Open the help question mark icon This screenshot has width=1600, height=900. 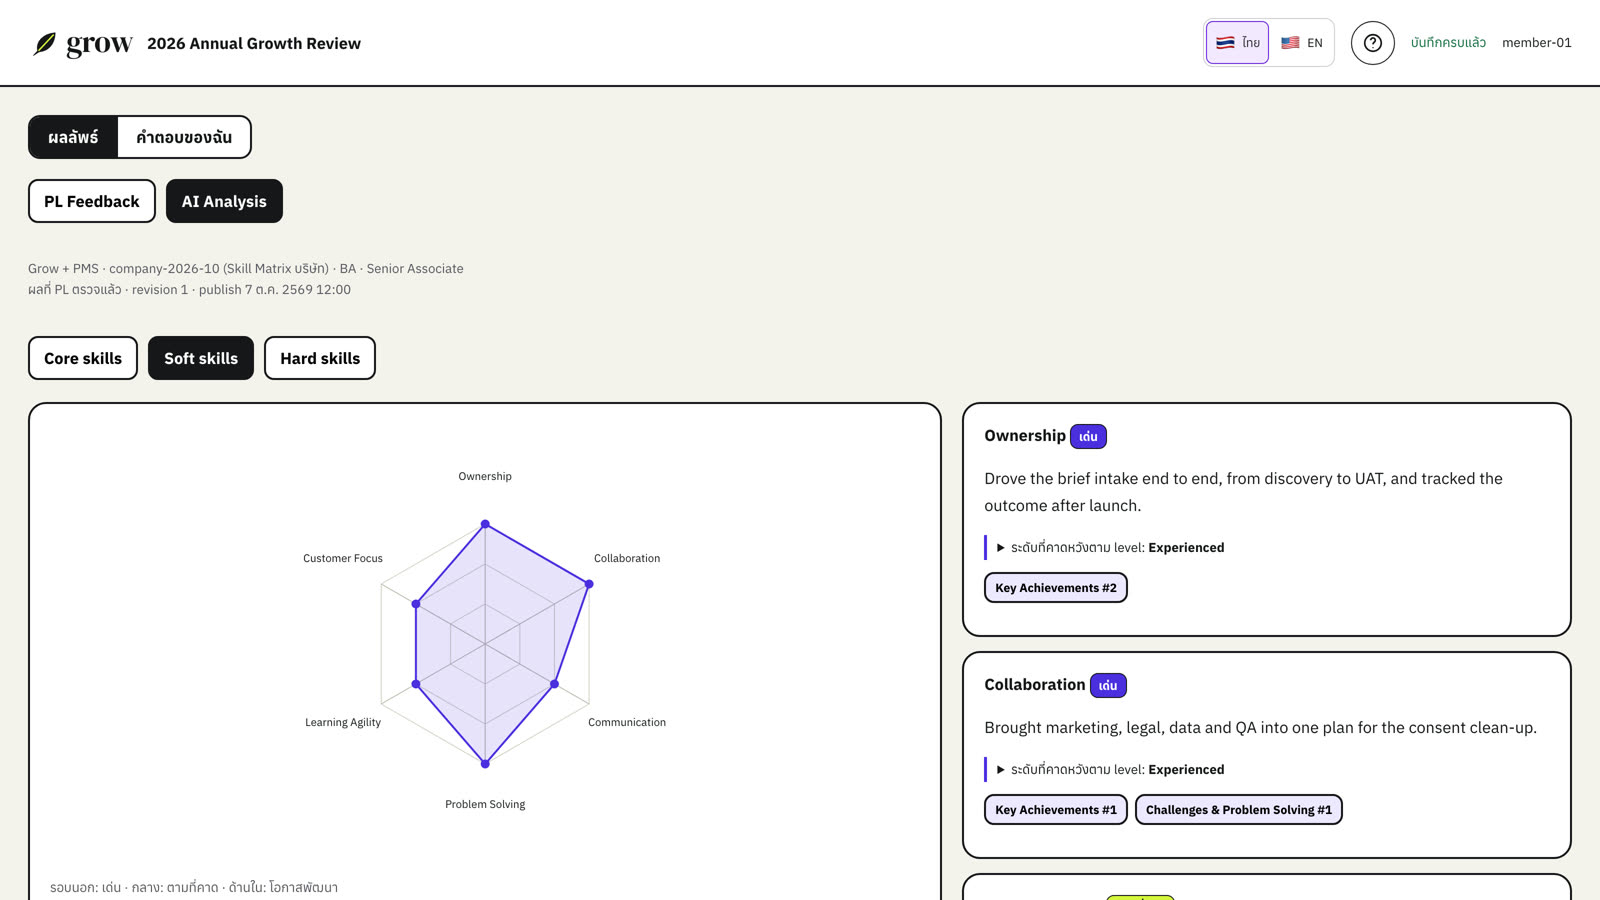tap(1373, 43)
